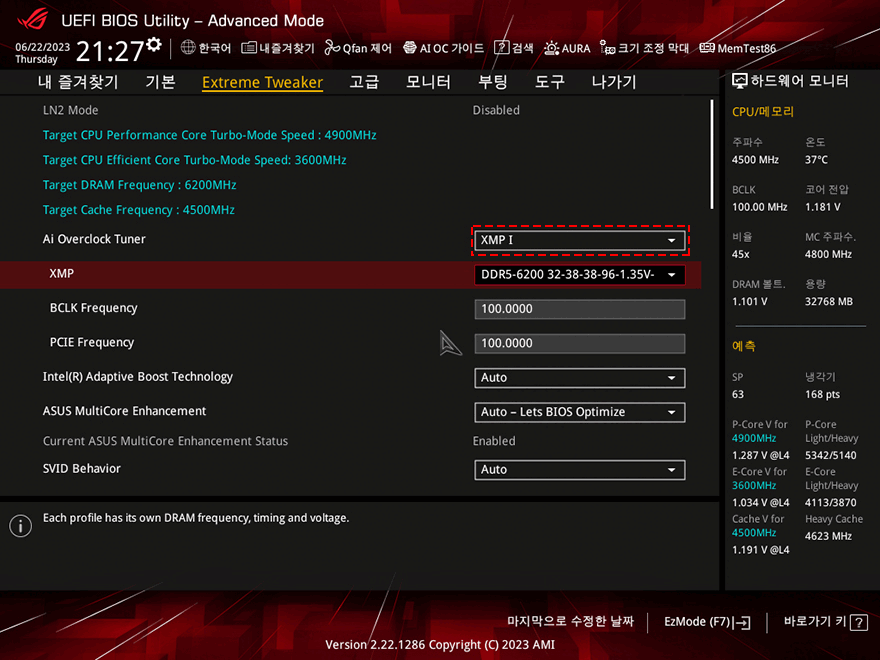
Task: Open the Qfan control fan icon
Action: point(332,48)
